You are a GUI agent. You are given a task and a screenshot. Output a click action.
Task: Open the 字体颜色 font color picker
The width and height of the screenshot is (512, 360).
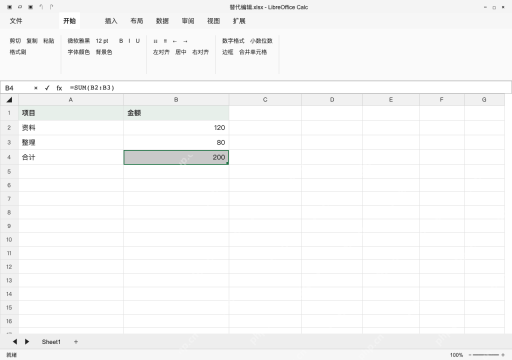(79, 52)
